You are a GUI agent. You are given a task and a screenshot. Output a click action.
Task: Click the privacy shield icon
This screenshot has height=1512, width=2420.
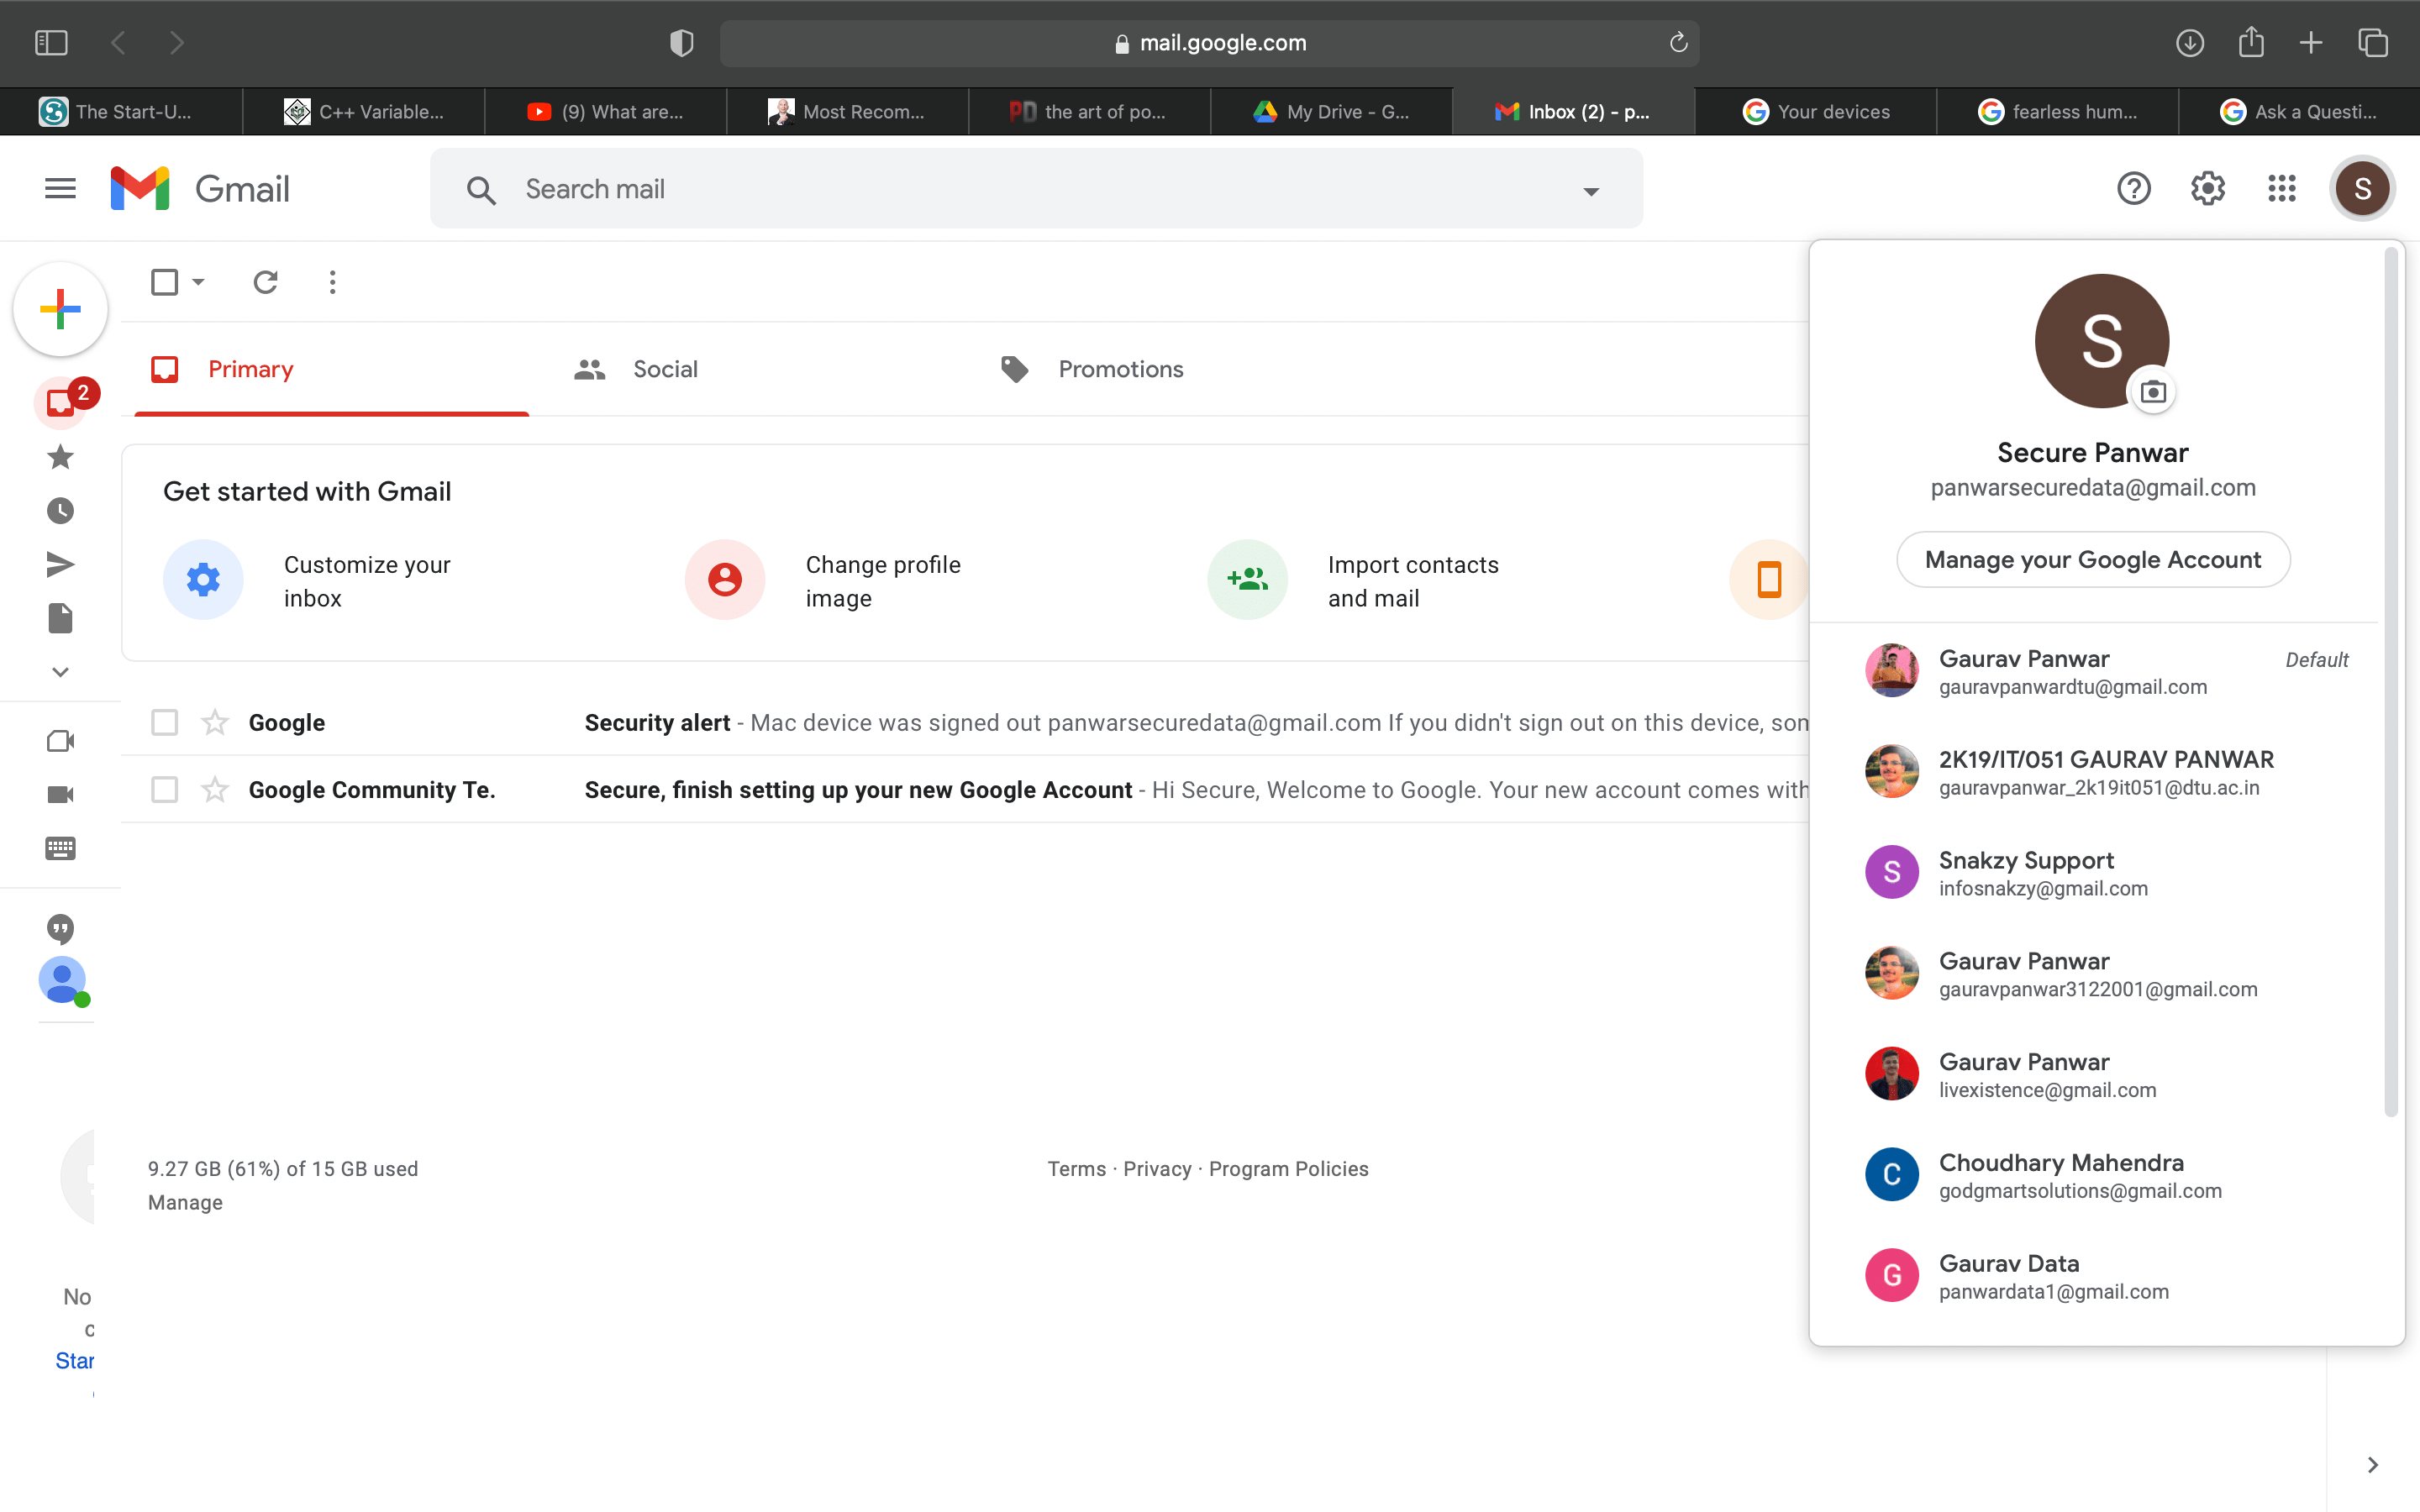(x=681, y=43)
